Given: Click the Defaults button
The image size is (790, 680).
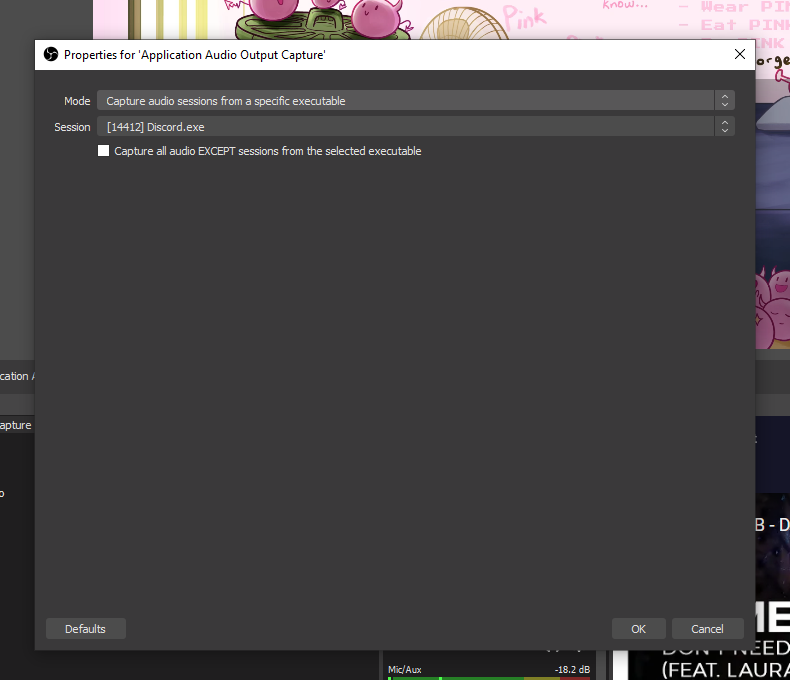Looking at the screenshot, I should pyautogui.click(x=85, y=629).
